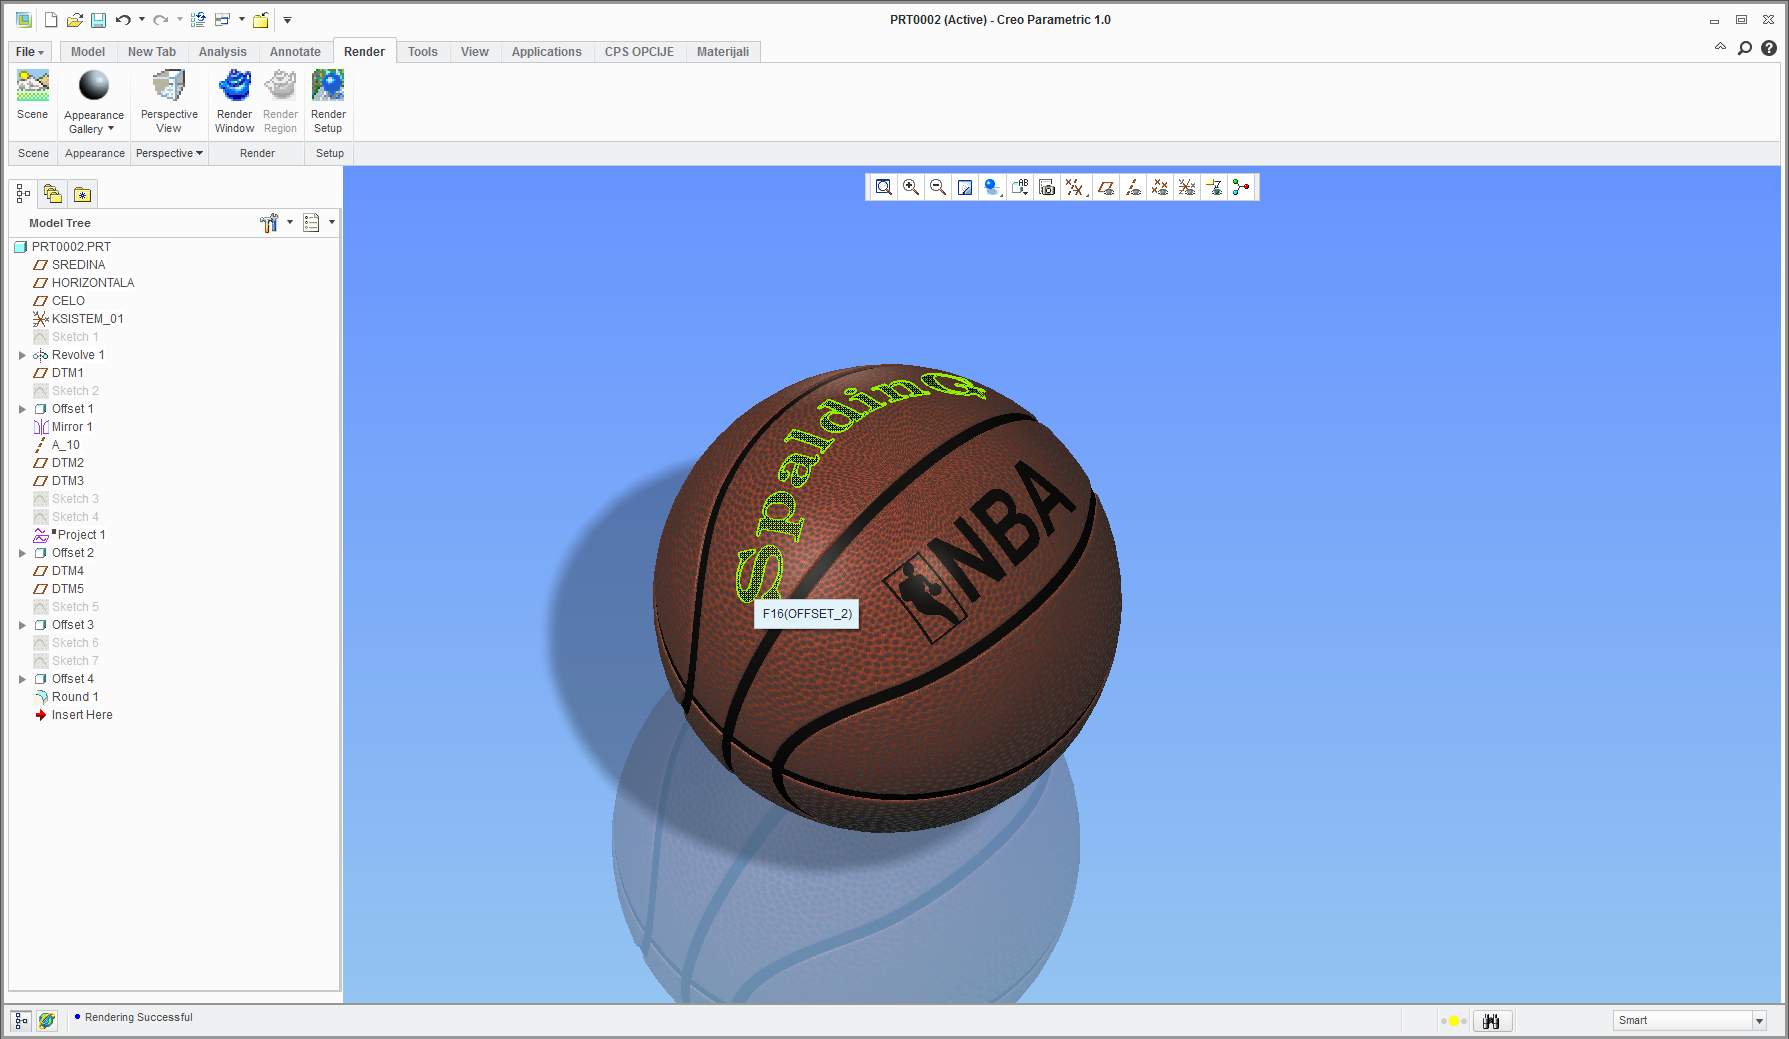Open Model Tree show options menu
1789x1039 pixels.
(318, 223)
